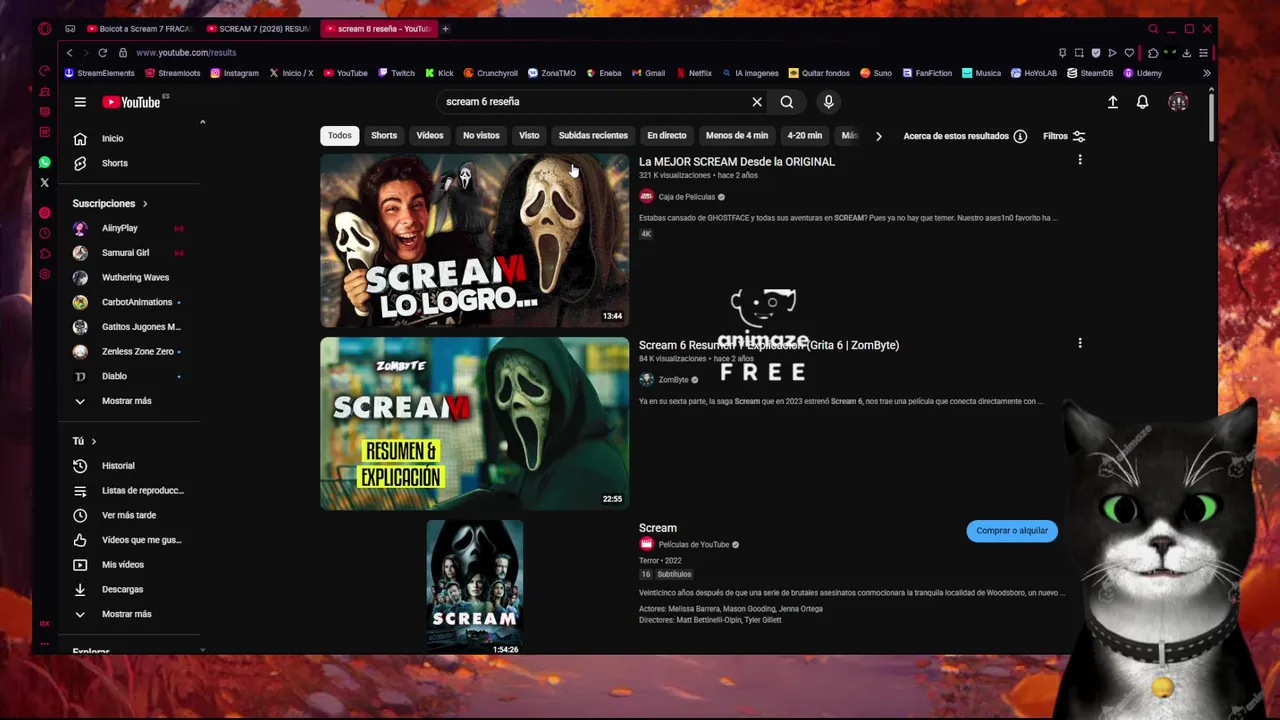Image resolution: width=1280 pixels, height=720 pixels.
Task: Click the info icon beside Acerca de estos resultados
Action: 1020,136
